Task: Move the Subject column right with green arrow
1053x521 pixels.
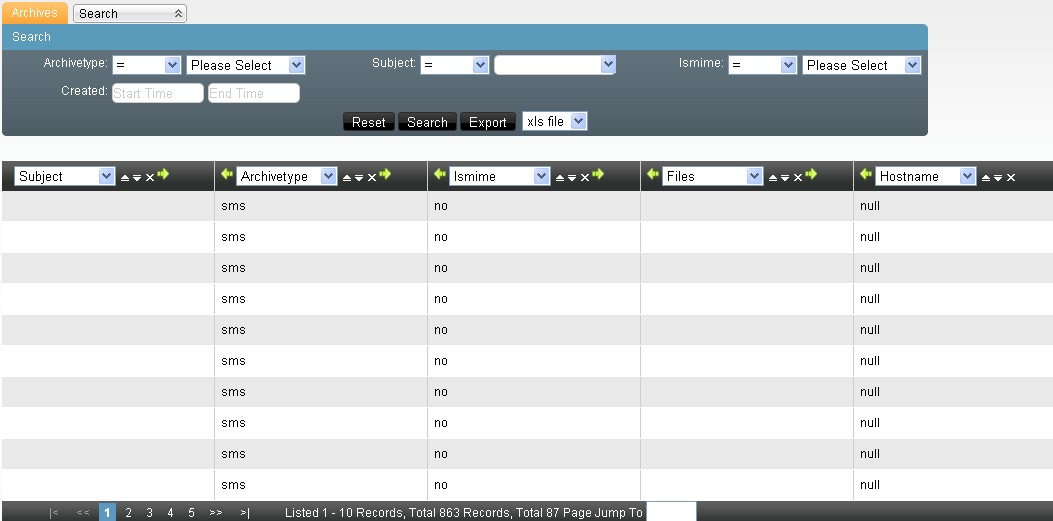Action: click(x=163, y=175)
